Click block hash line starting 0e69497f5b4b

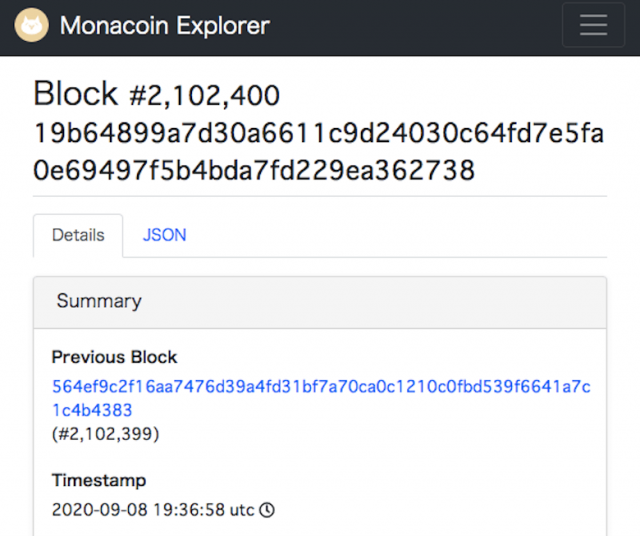[253, 170]
